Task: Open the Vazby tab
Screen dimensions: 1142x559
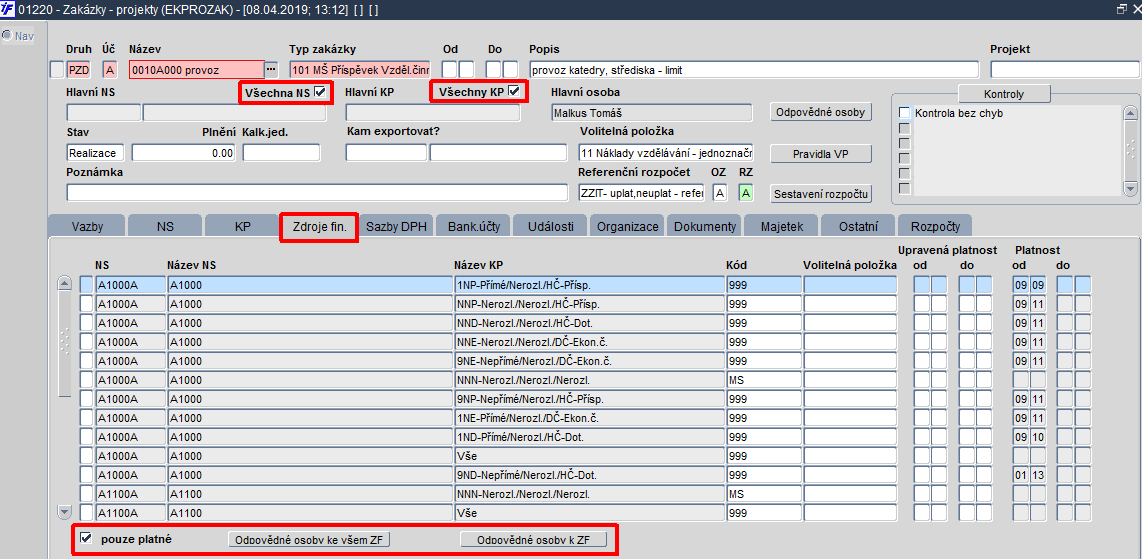Action: coord(87,226)
